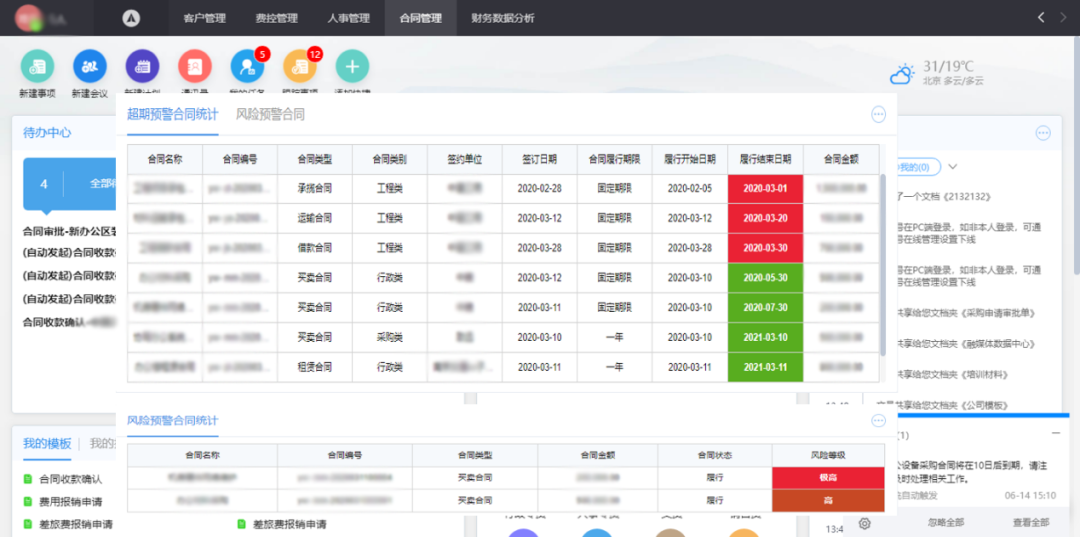1080x537 pixels.
Task: Open the tasks icon with badge 5
Action: click(247, 67)
